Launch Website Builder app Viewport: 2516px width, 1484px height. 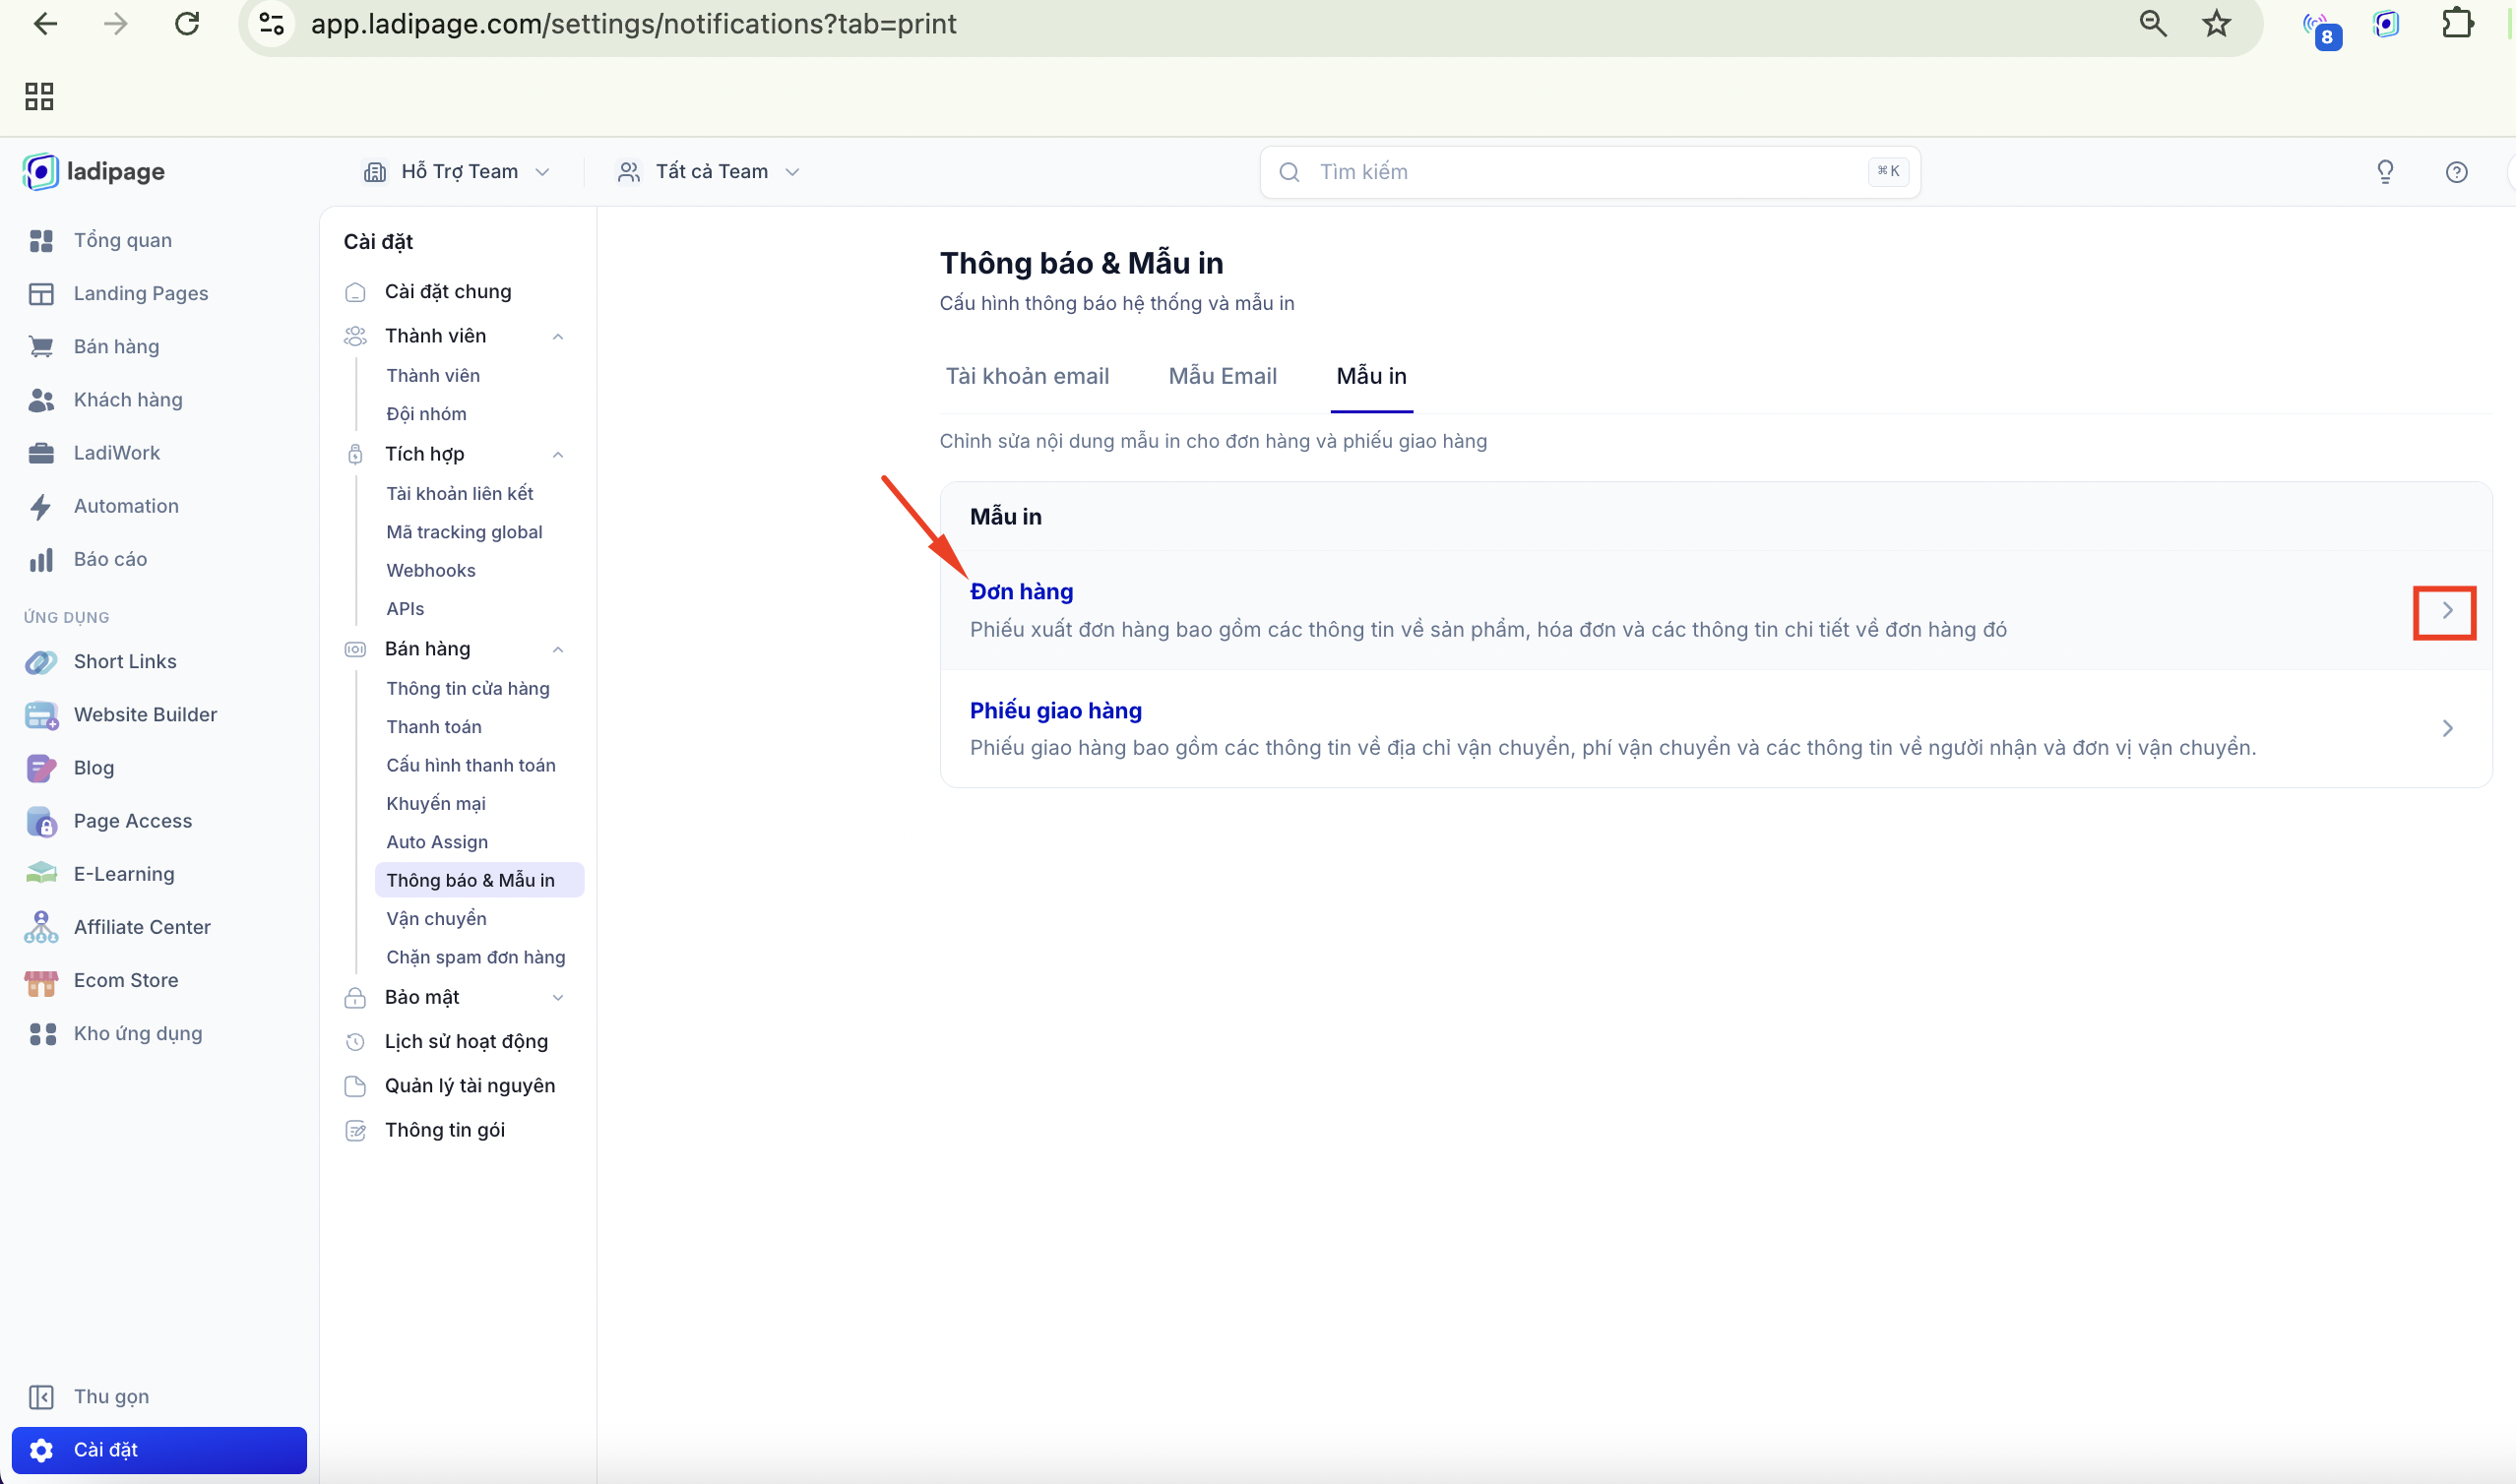point(145,714)
